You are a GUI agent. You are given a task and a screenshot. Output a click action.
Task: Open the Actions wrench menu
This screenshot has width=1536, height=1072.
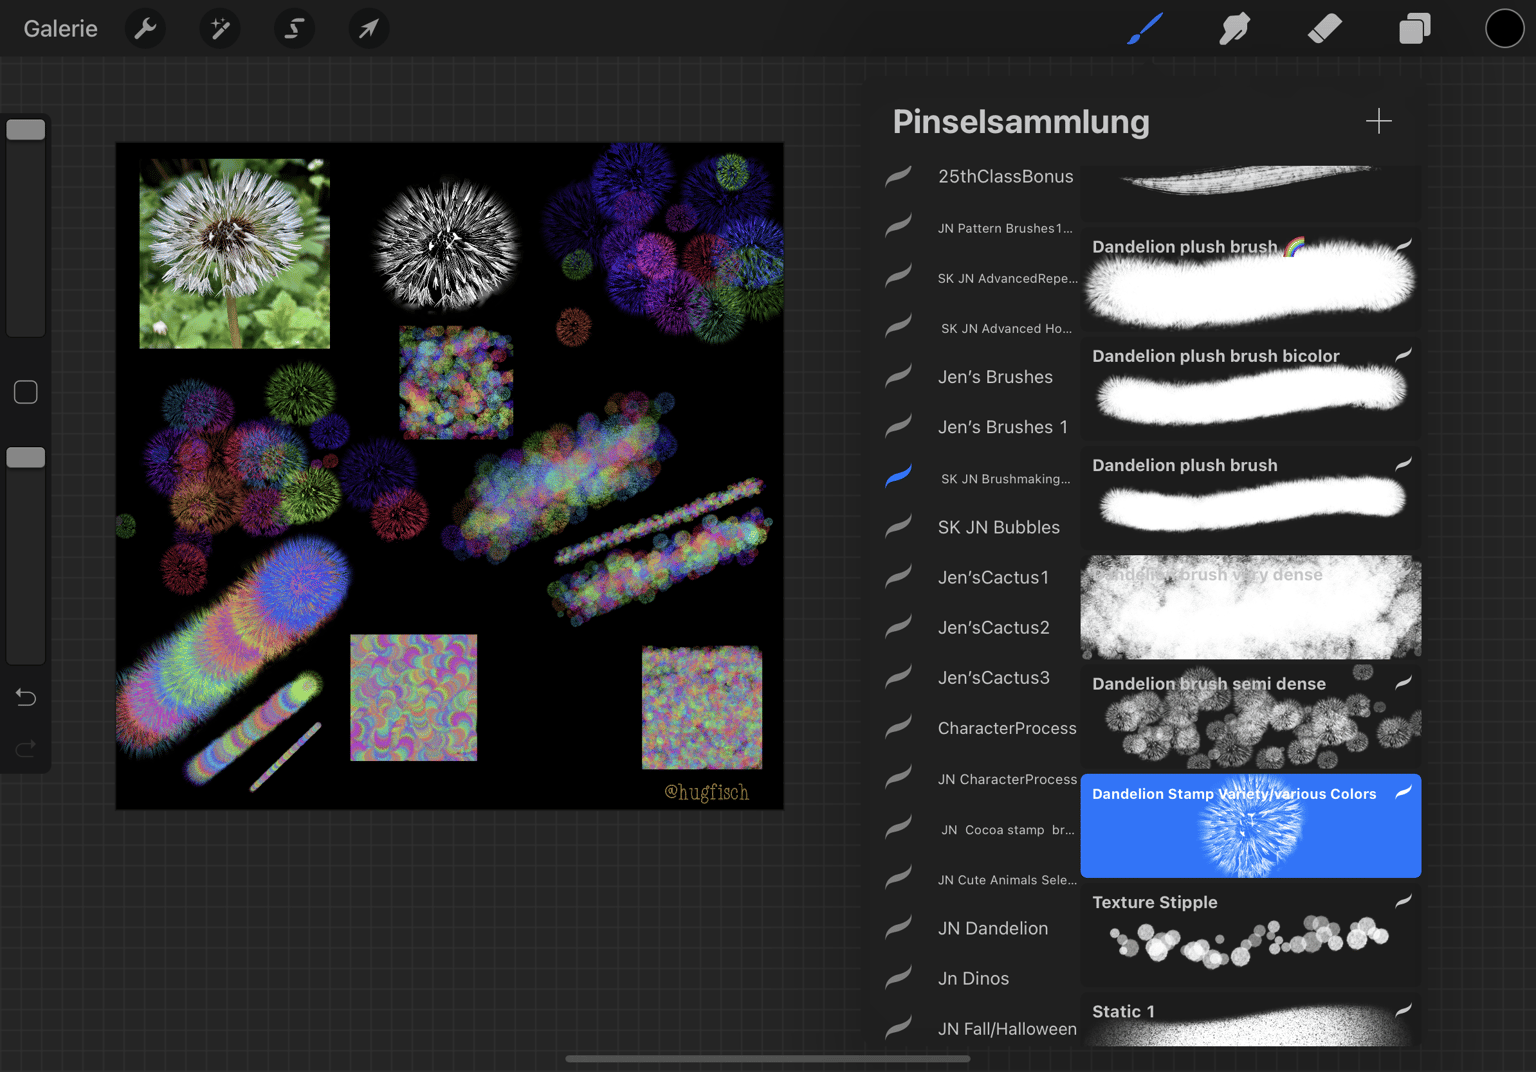tap(146, 28)
